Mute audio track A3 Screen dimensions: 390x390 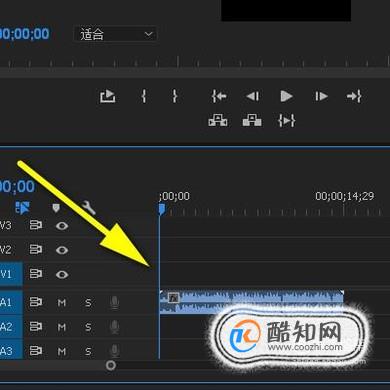click(62, 351)
